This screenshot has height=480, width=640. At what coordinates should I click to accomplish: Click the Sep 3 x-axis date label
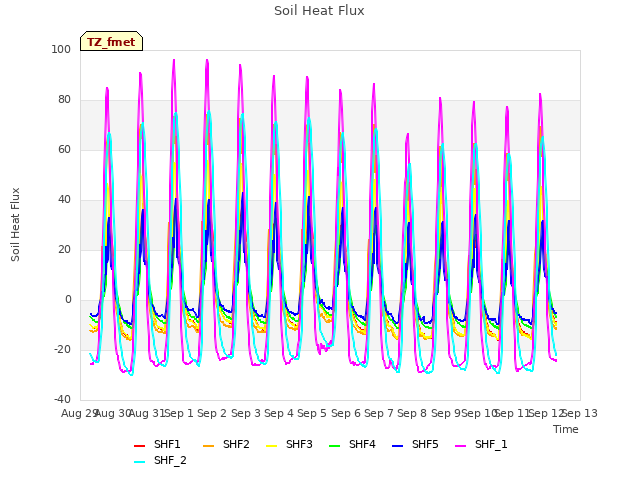pyautogui.click(x=246, y=413)
